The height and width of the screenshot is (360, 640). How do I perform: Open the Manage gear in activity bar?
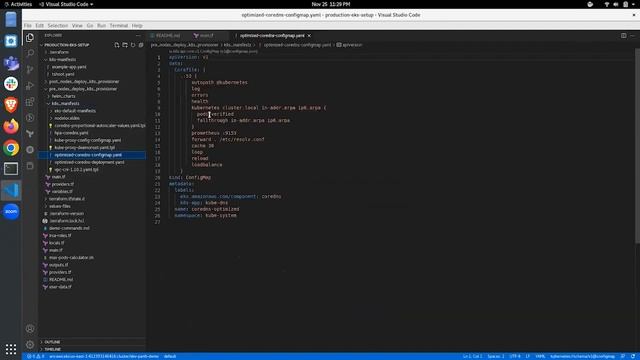pyautogui.click(x=30, y=344)
